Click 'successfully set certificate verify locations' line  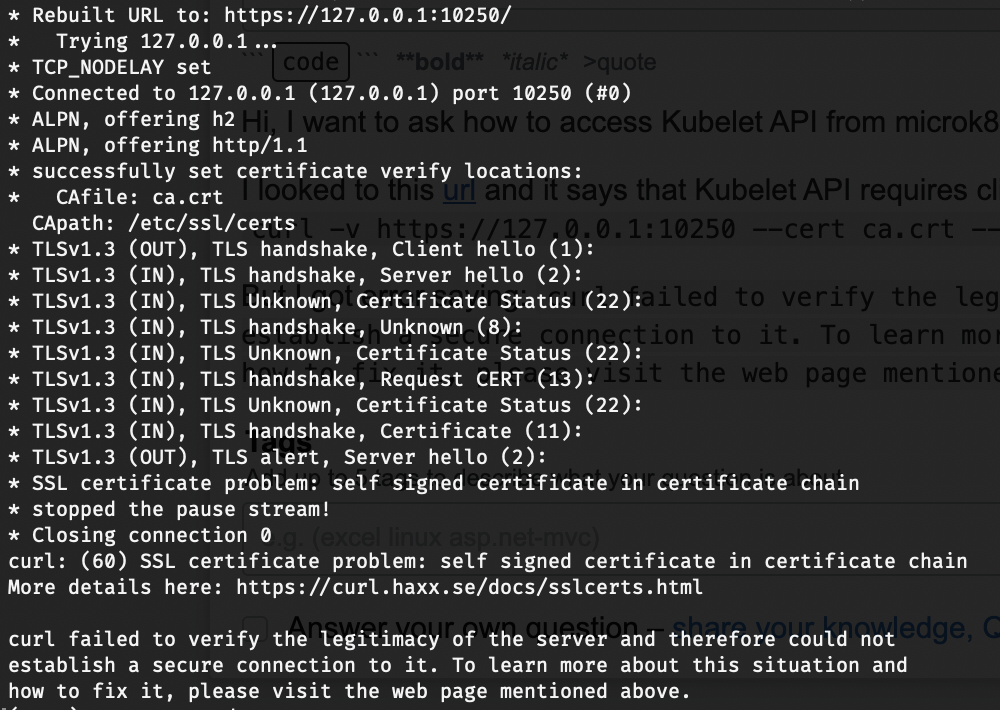(x=295, y=171)
